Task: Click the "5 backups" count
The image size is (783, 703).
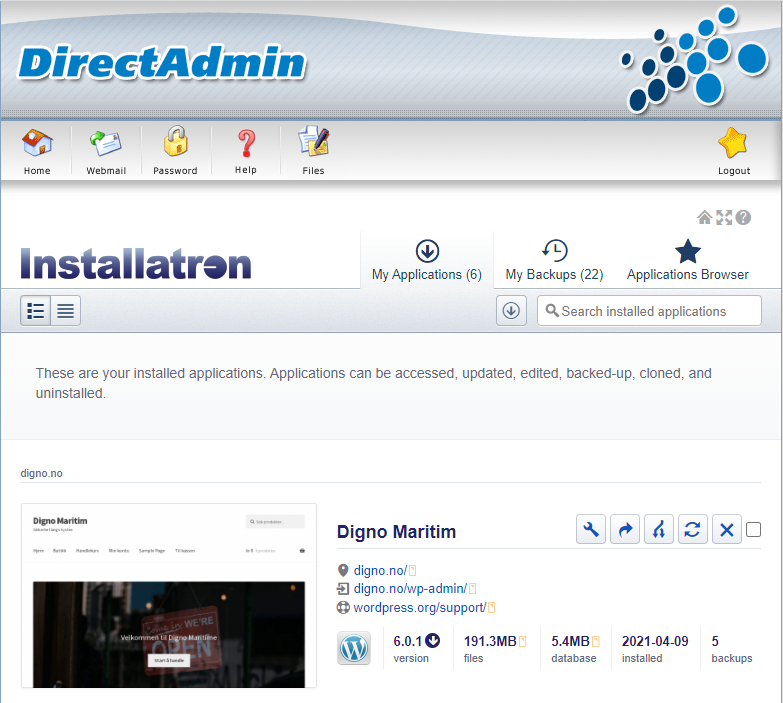Action: [732, 649]
